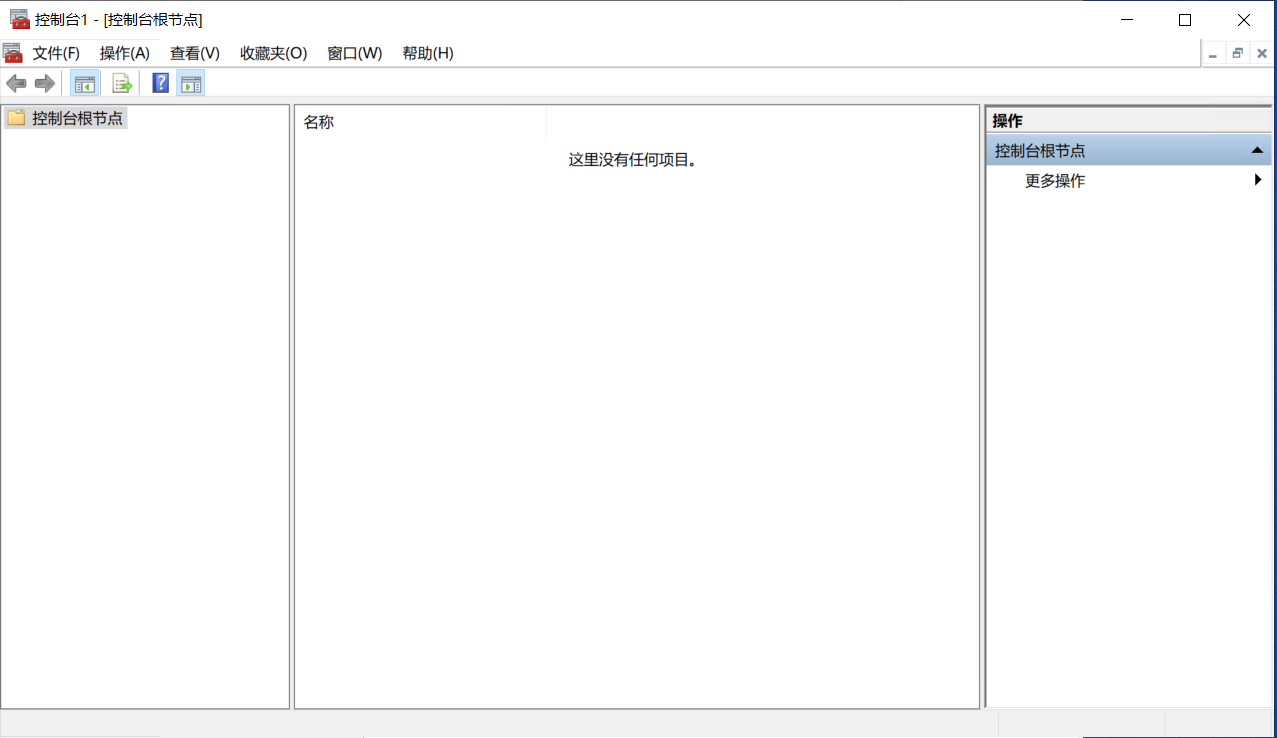Click the console icon in the title bar
This screenshot has height=738, width=1277.
[19, 19]
